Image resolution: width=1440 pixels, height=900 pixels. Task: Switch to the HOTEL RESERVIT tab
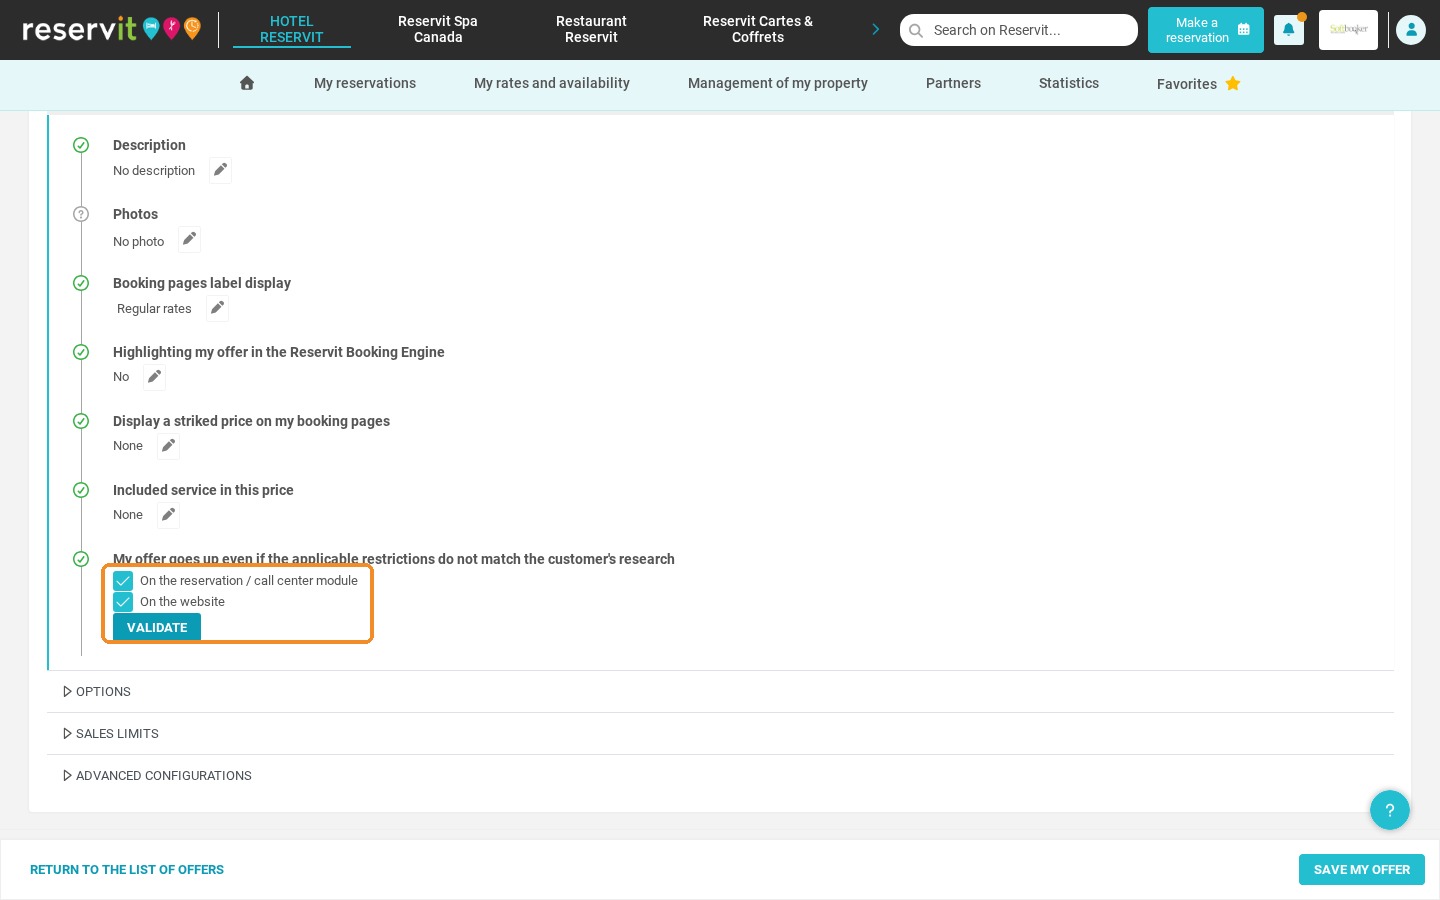coord(292,29)
